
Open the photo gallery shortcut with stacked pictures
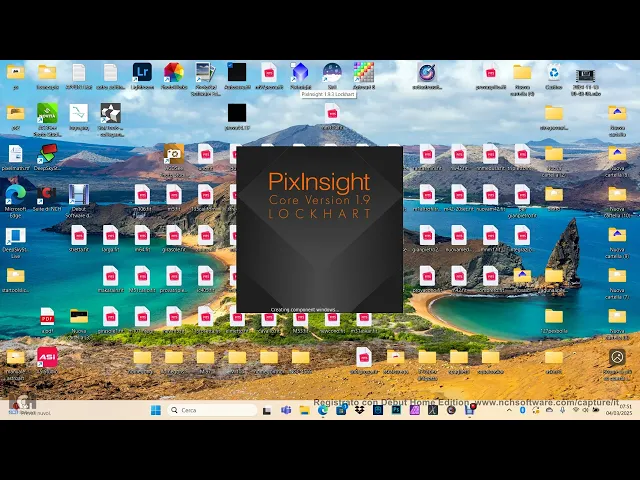(206, 73)
